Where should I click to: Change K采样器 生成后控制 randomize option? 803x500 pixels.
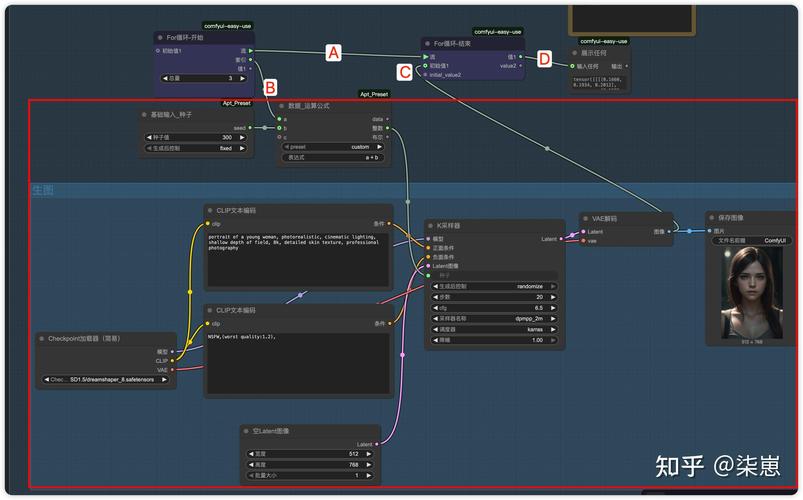[x=495, y=286]
